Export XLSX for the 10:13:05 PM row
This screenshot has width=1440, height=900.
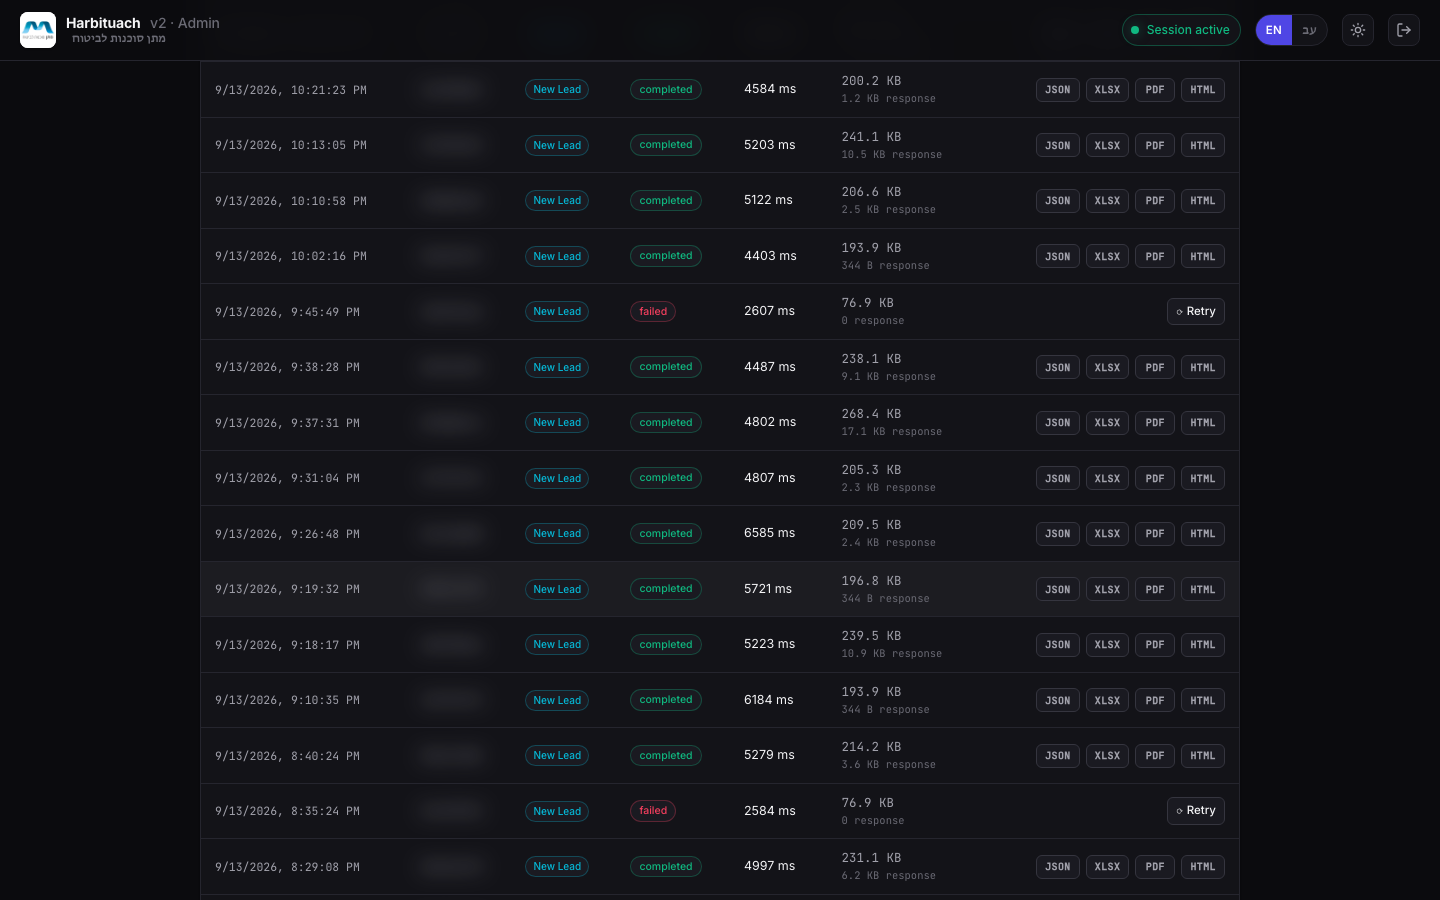(x=1107, y=146)
